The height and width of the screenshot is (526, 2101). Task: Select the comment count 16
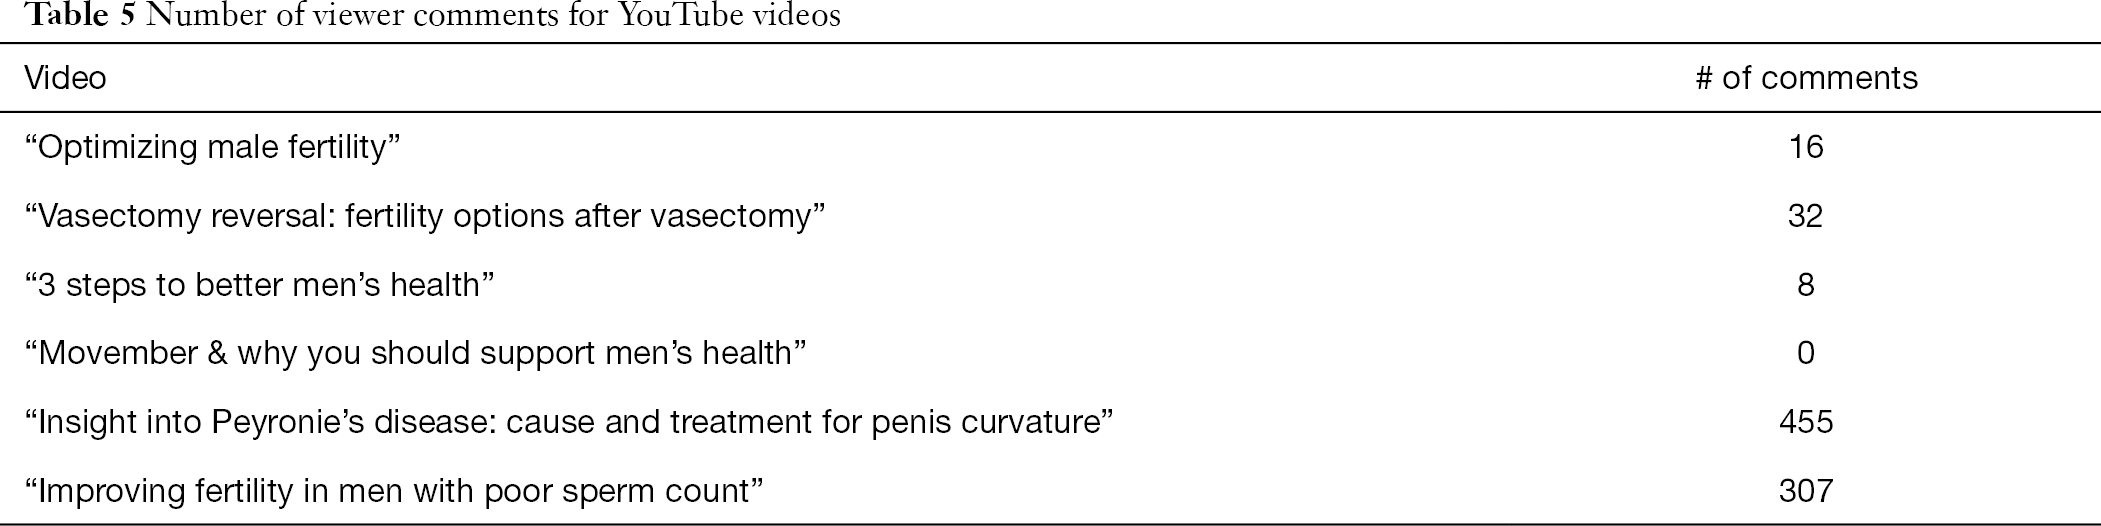[x=1806, y=148]
